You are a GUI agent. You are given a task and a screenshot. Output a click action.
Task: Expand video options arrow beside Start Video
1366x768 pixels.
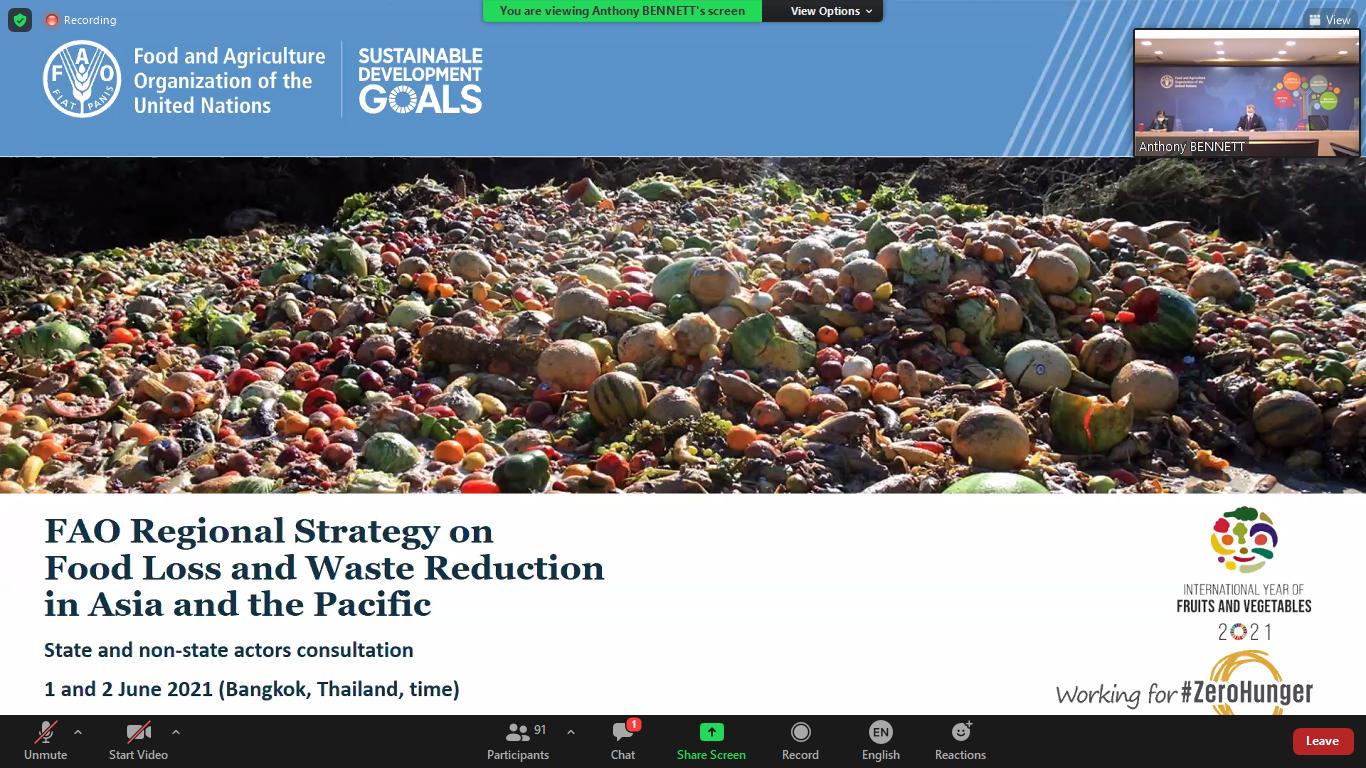coord(176,732)
